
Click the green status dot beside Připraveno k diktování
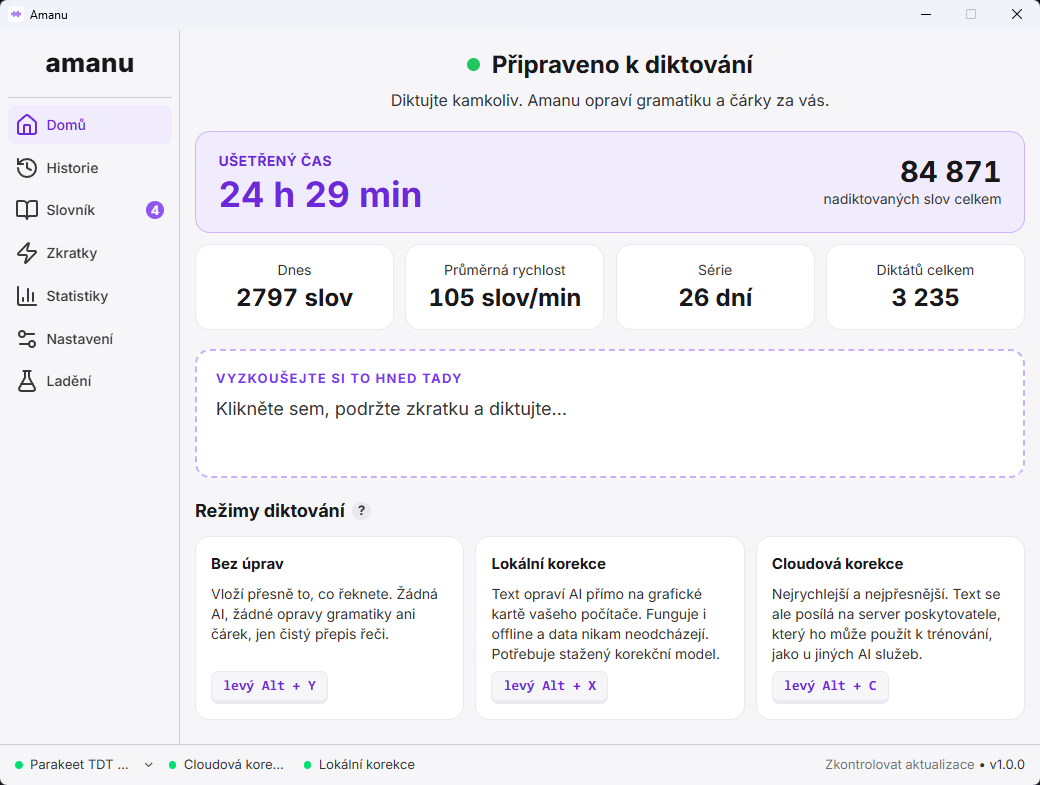[x=473, y=64]
